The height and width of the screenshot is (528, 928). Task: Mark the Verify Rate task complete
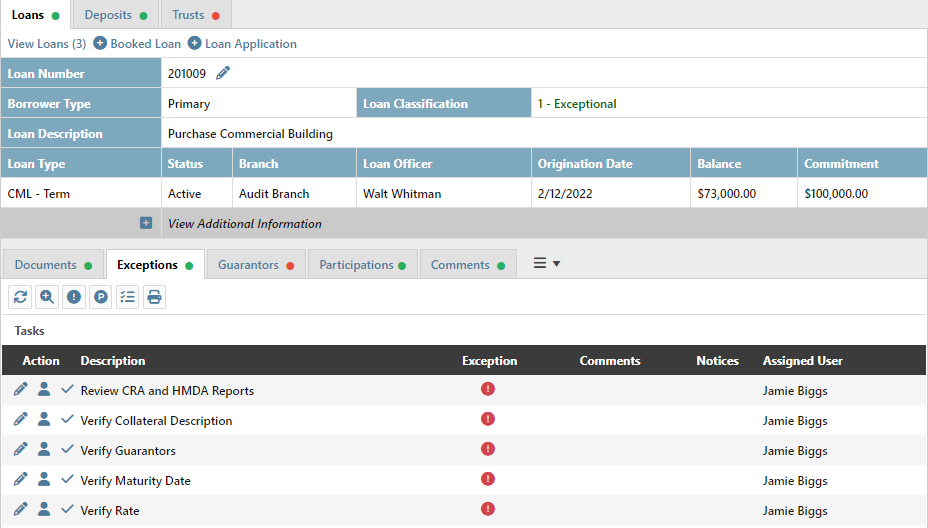[x=67, y=510]
